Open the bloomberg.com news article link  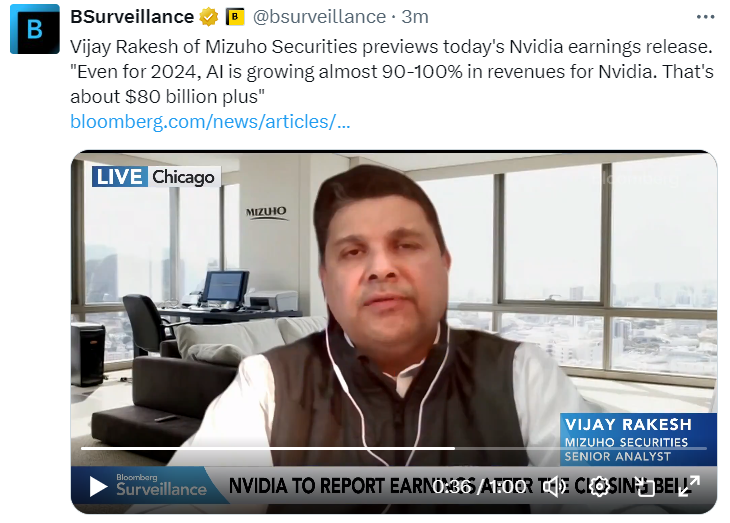(210, 122)
